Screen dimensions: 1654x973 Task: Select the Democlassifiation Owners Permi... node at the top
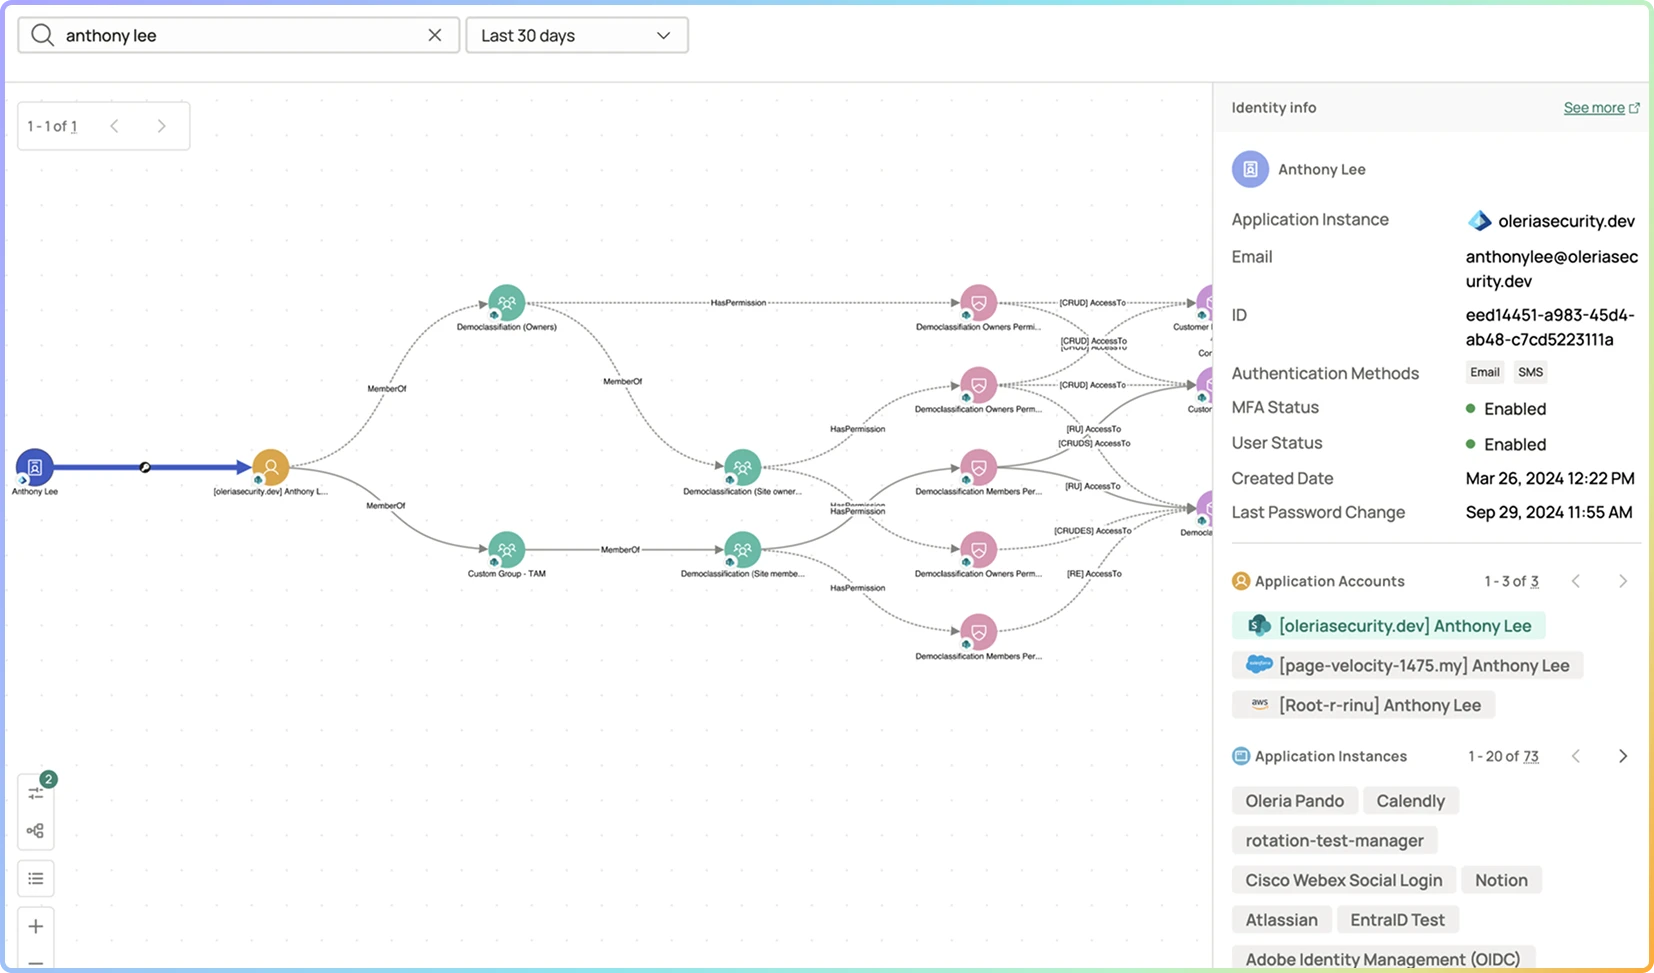978,303
